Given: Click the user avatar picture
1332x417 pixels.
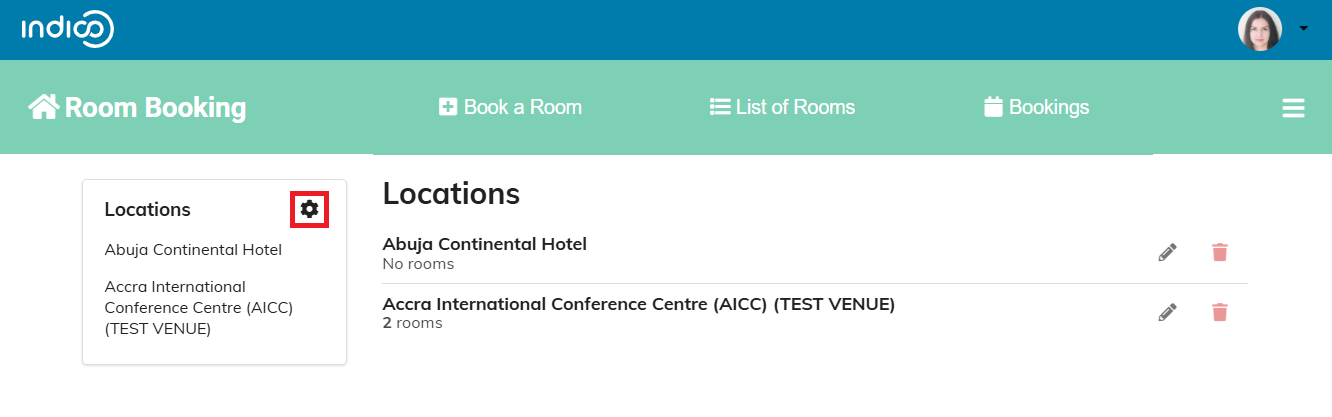Looking at the screenshot, I should [1260, 29].
